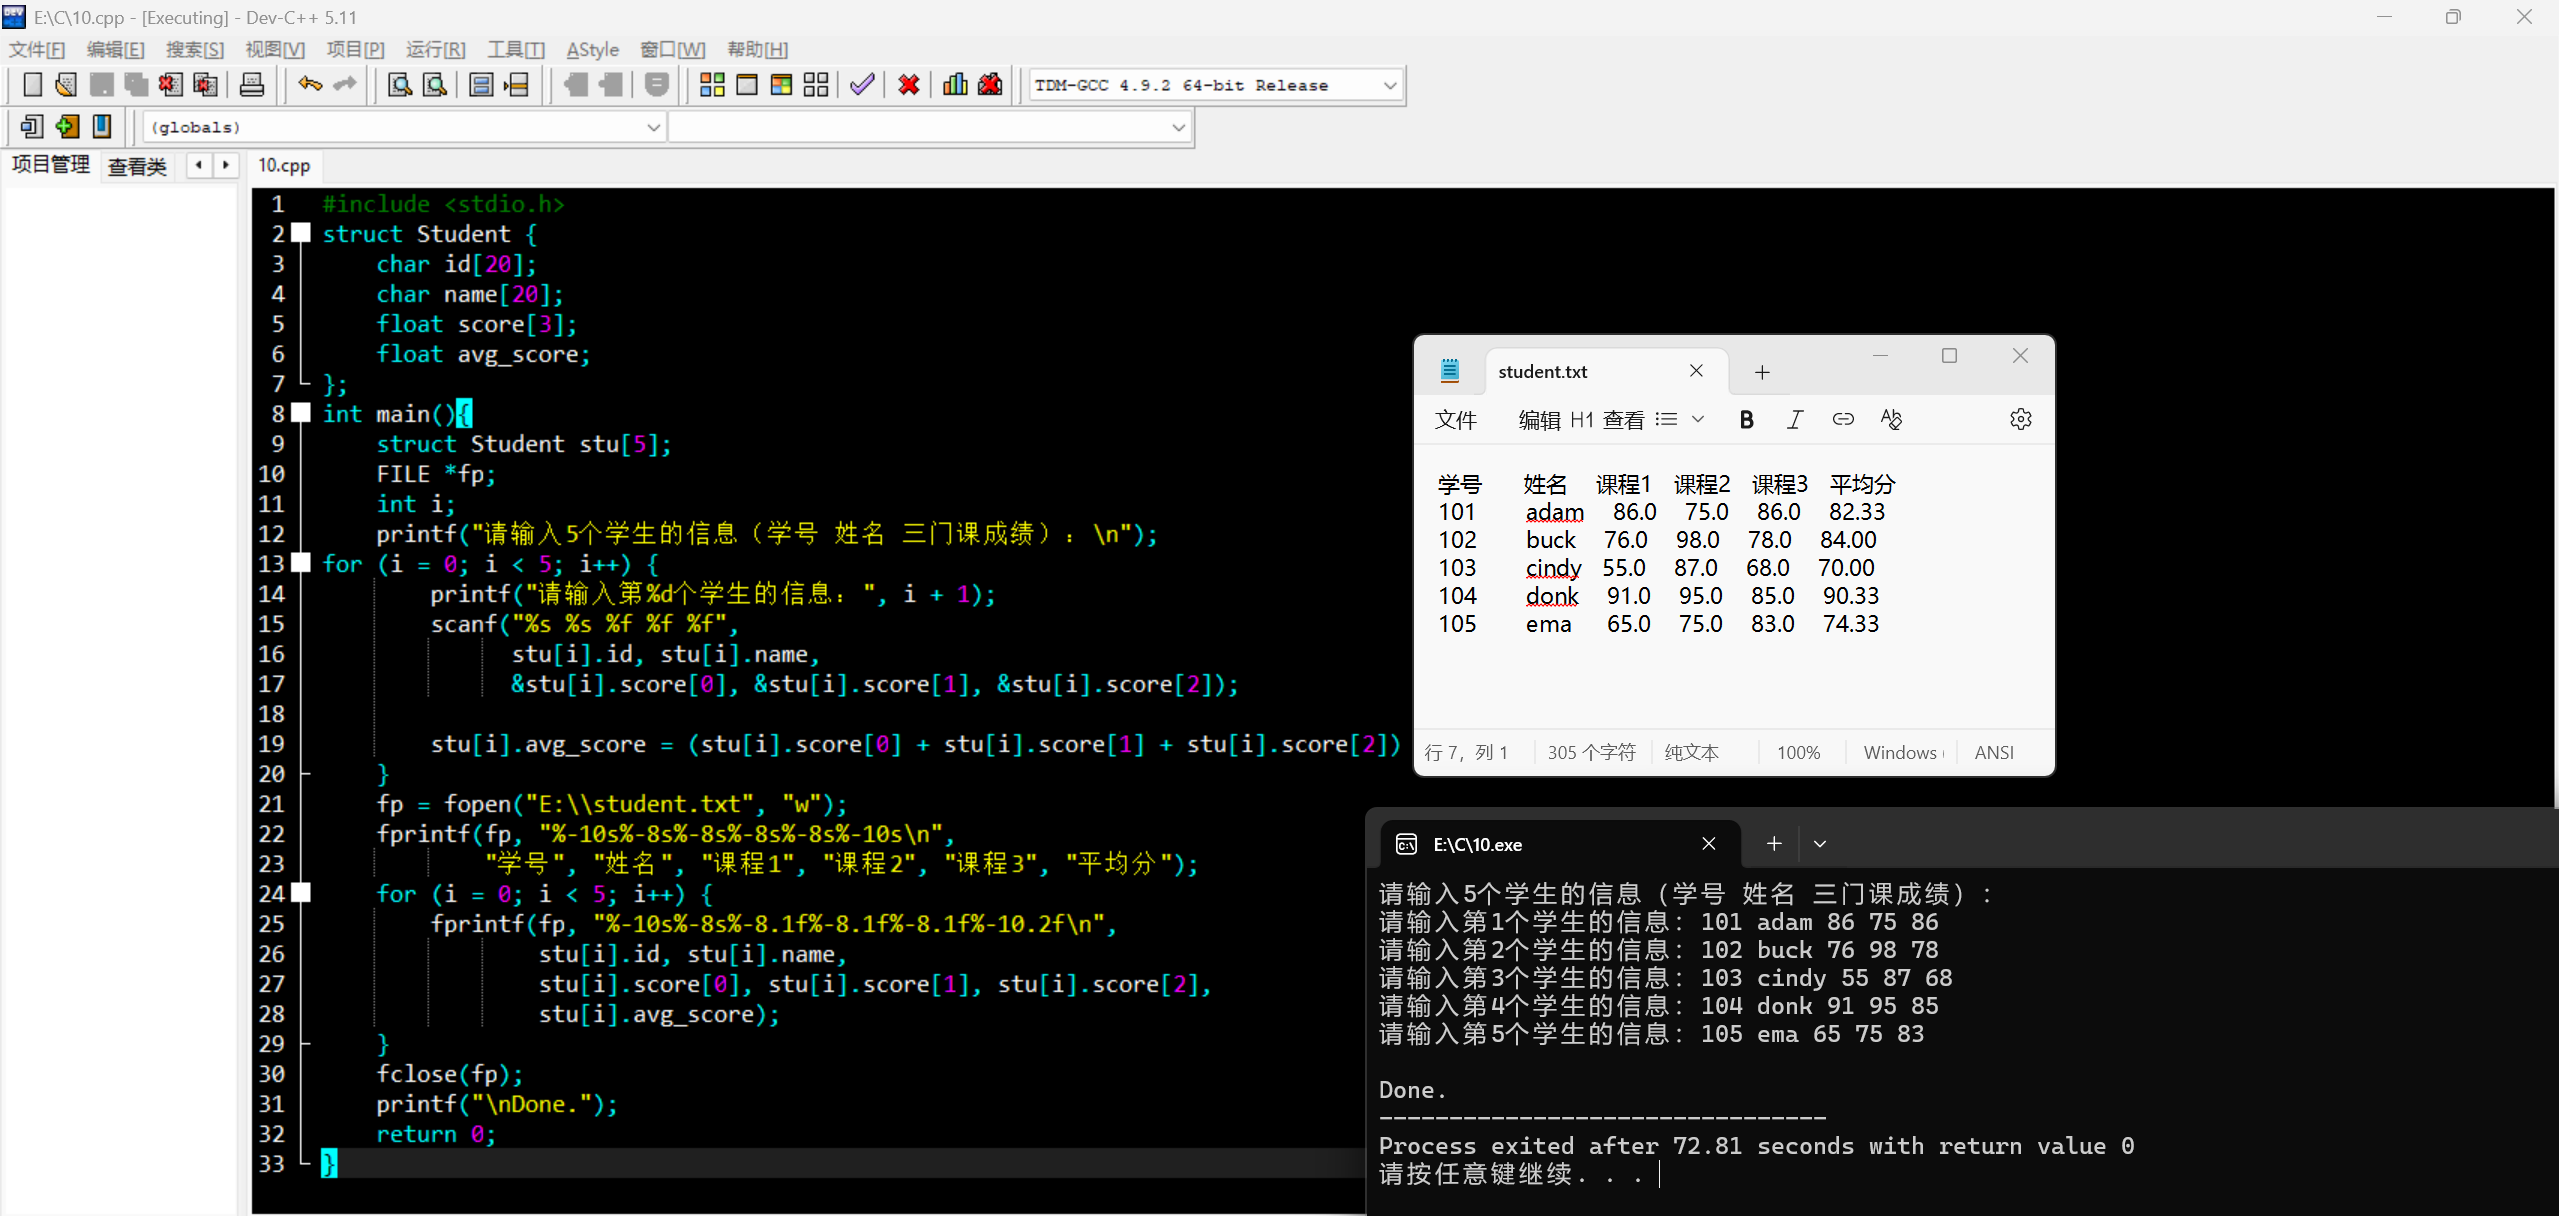
Task: Toggle fold marker at line 13 for loop
Action: 300,564
